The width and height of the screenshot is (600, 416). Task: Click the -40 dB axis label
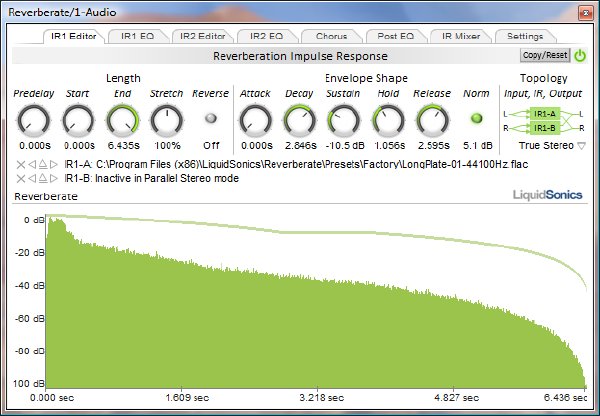tap(30, 285)
